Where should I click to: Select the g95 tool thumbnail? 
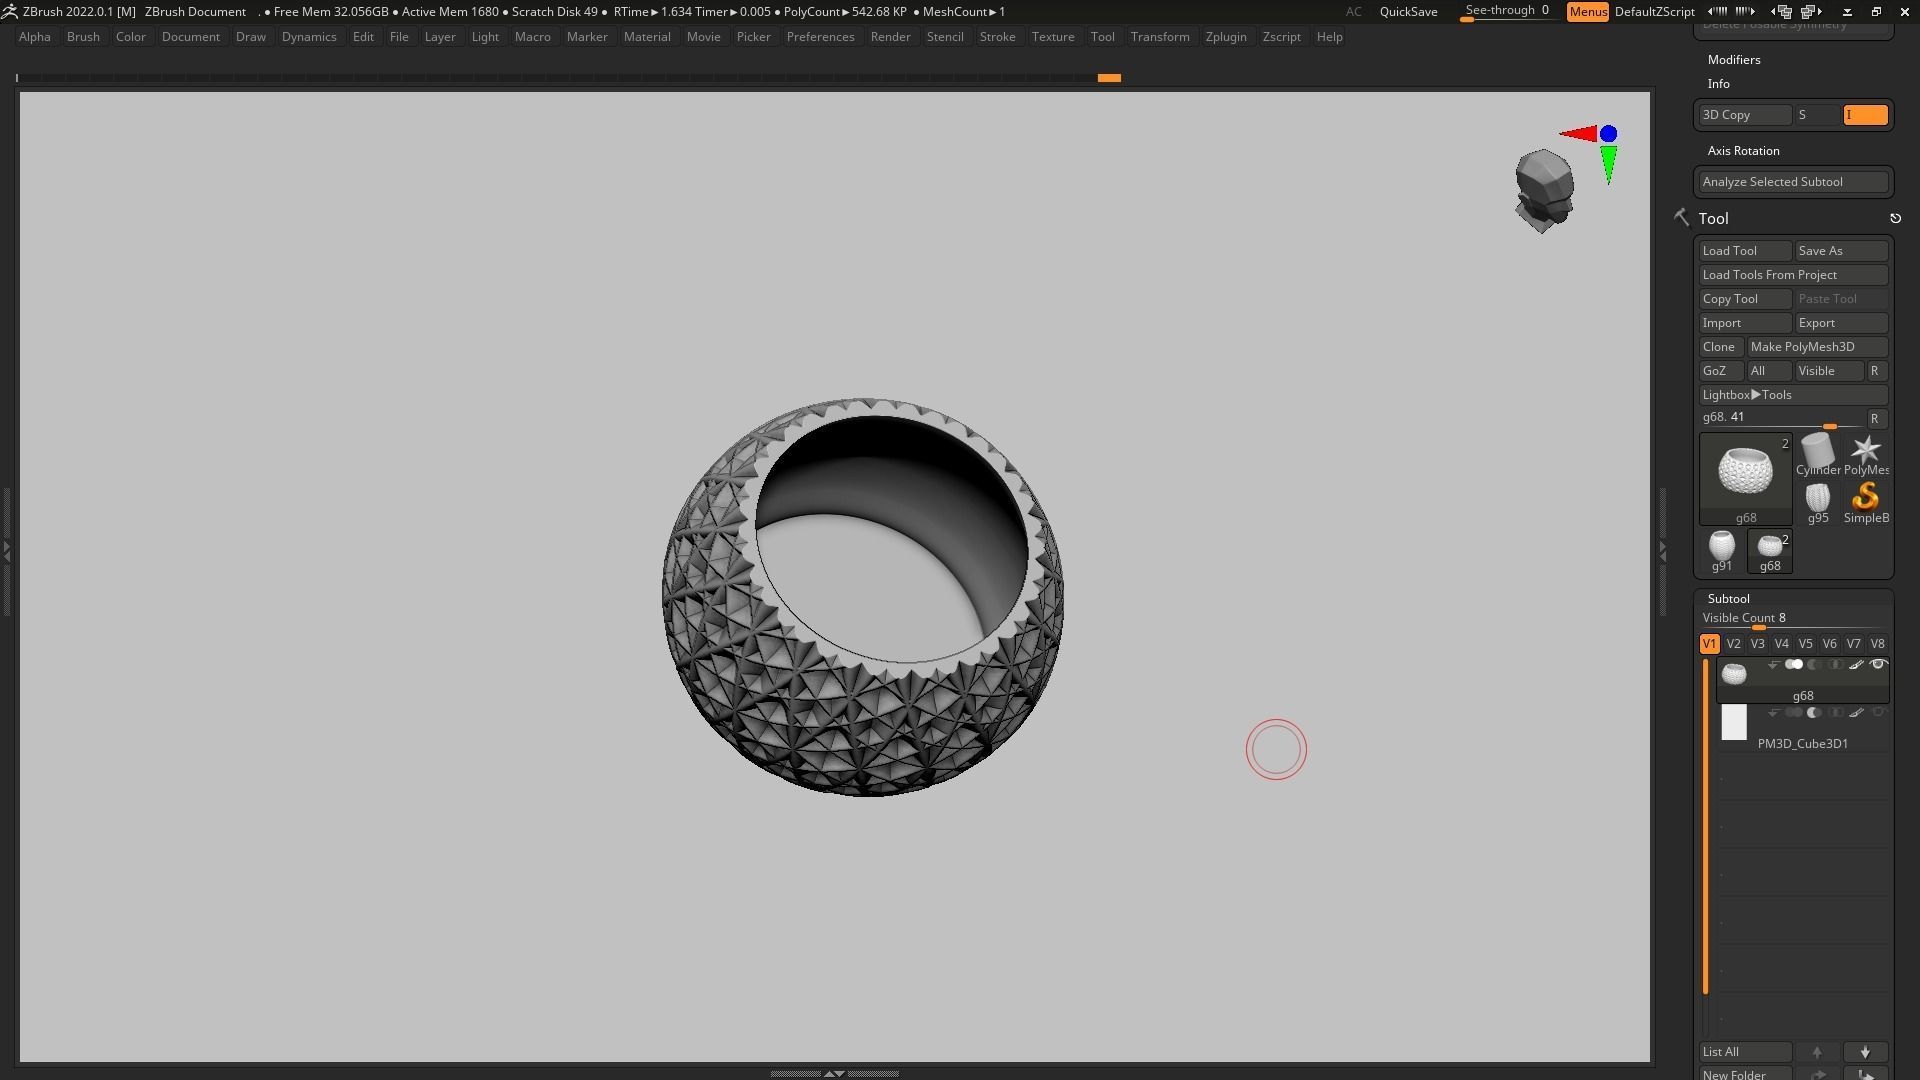tap(1817, 499)
